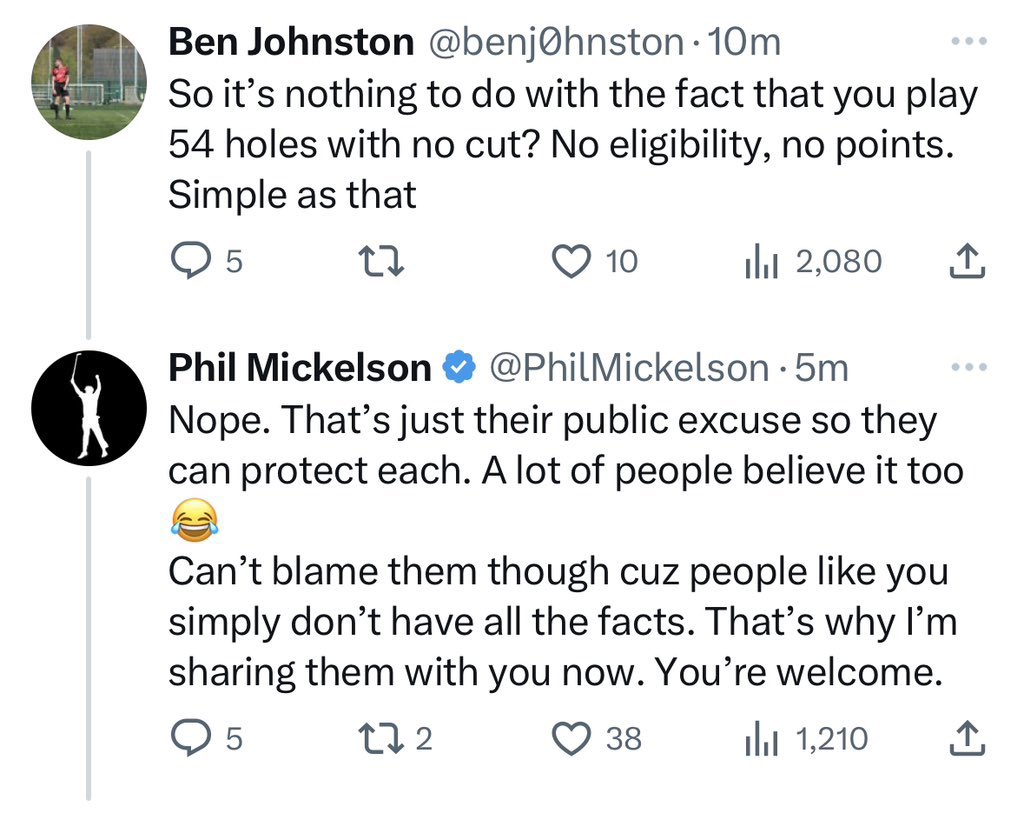The height and width of the screenshot is (820, 1024).
Task: Open more options on Phil Mickelson's tweet
Action: [968, 368]
